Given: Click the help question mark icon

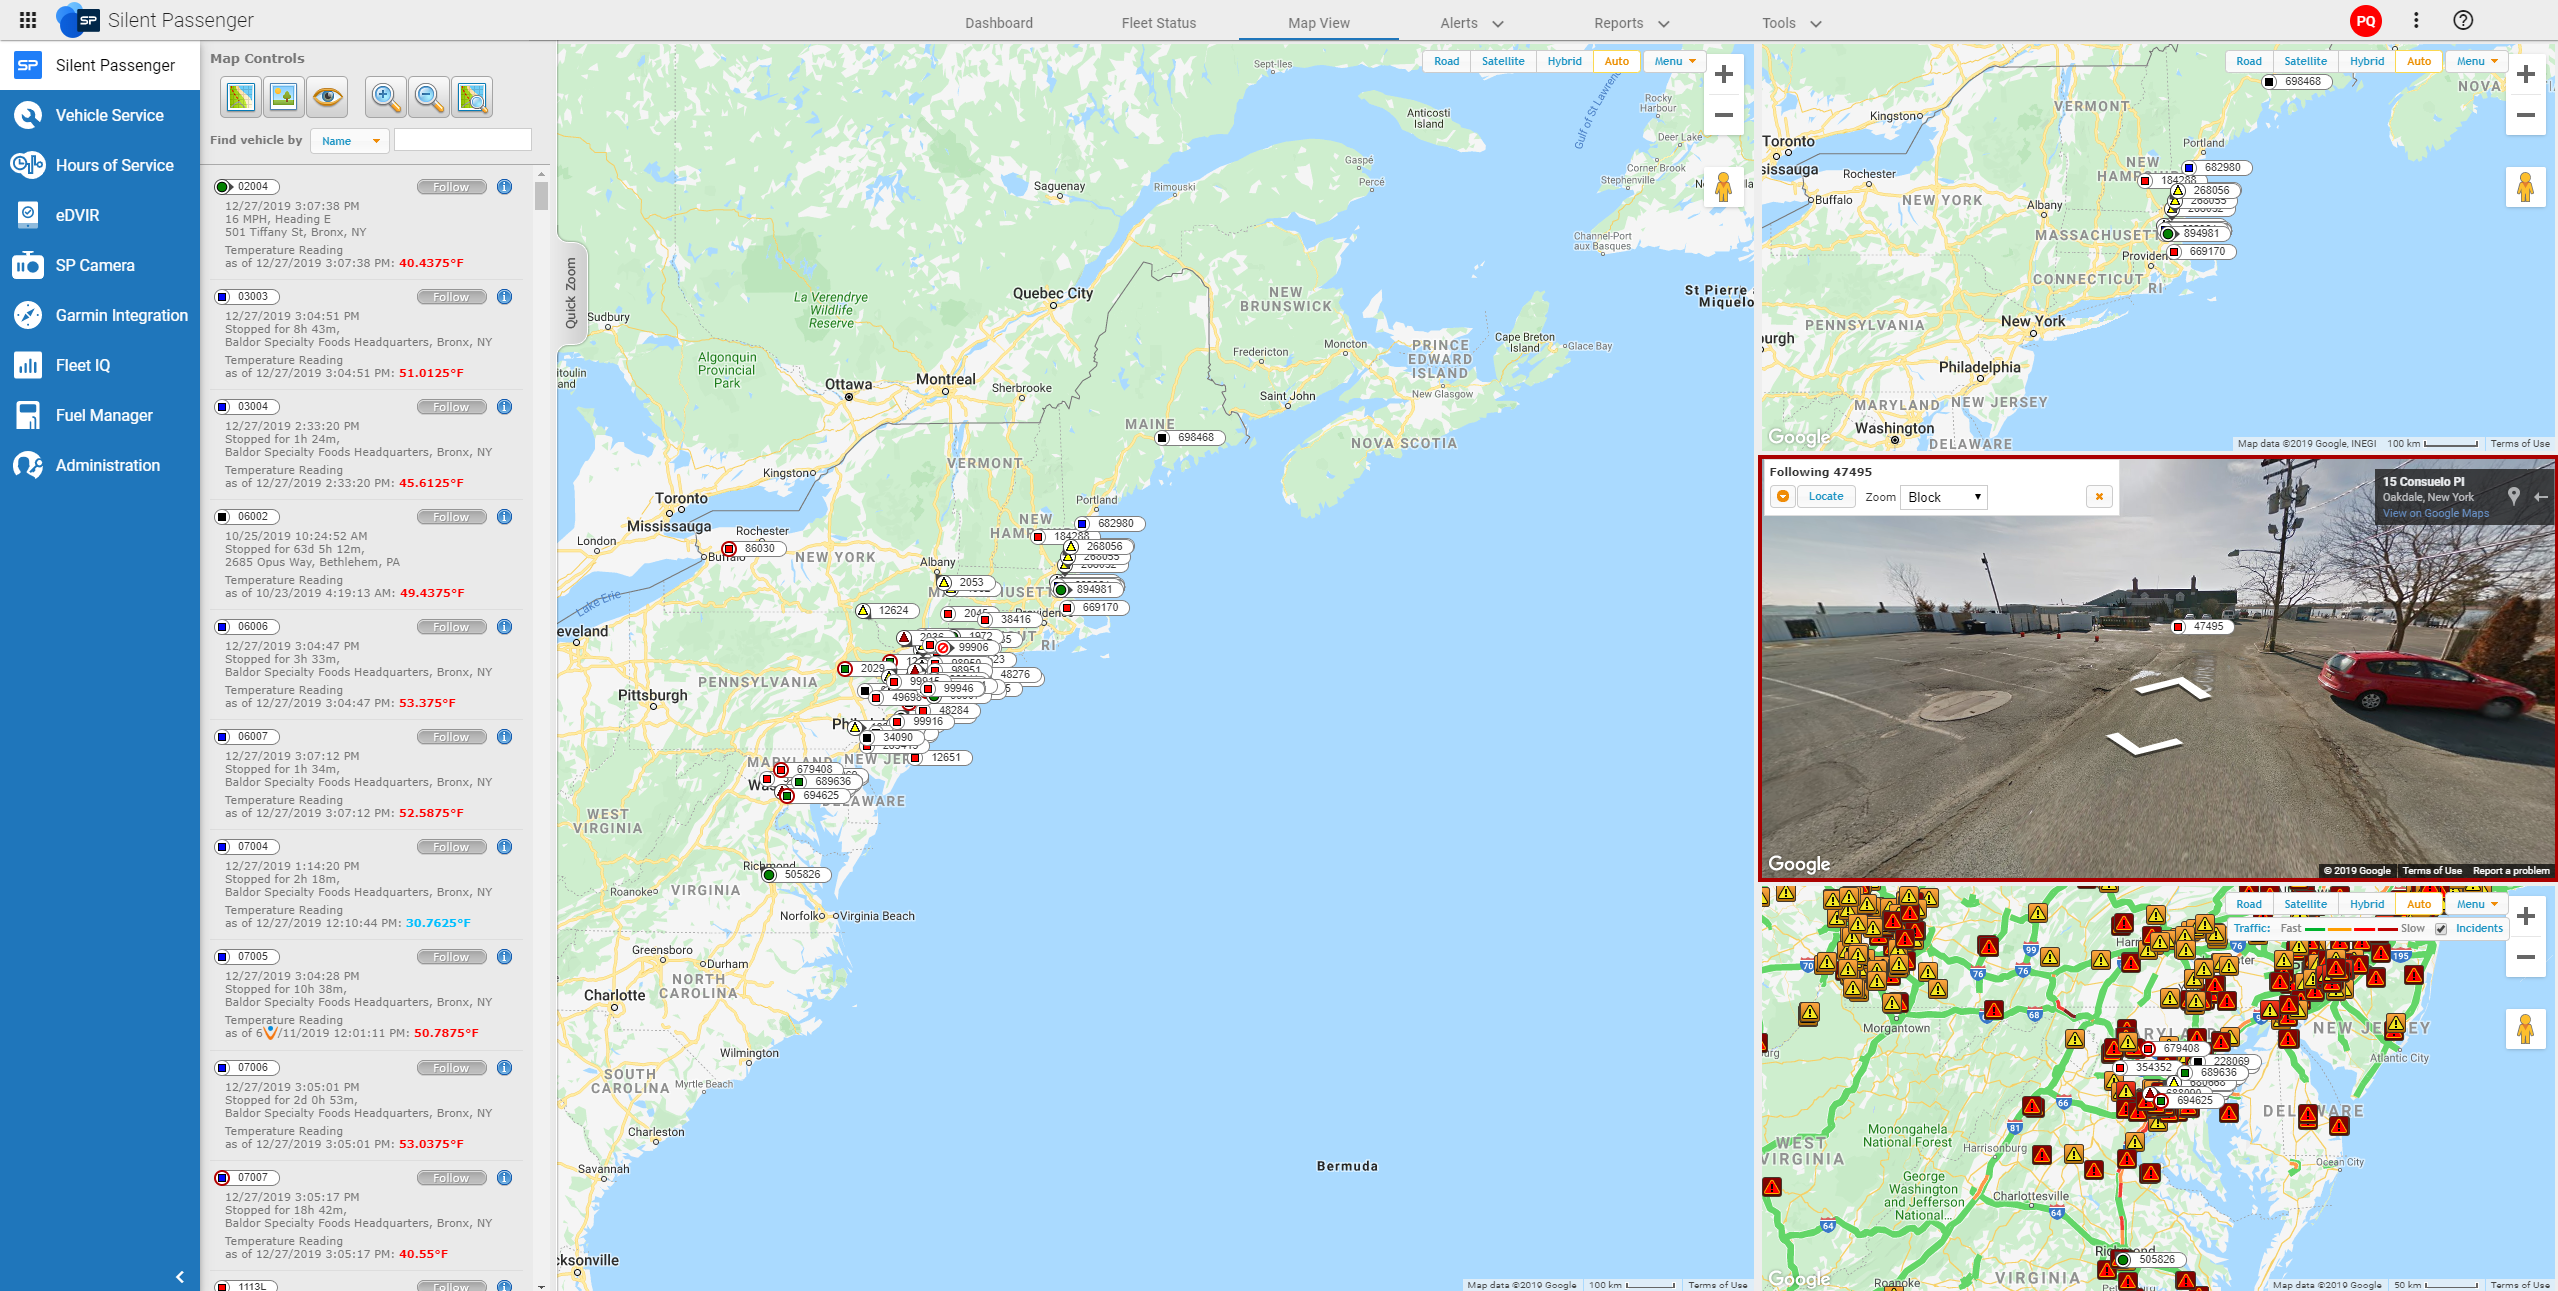Looking at the screenshot, I should 2463,20.
